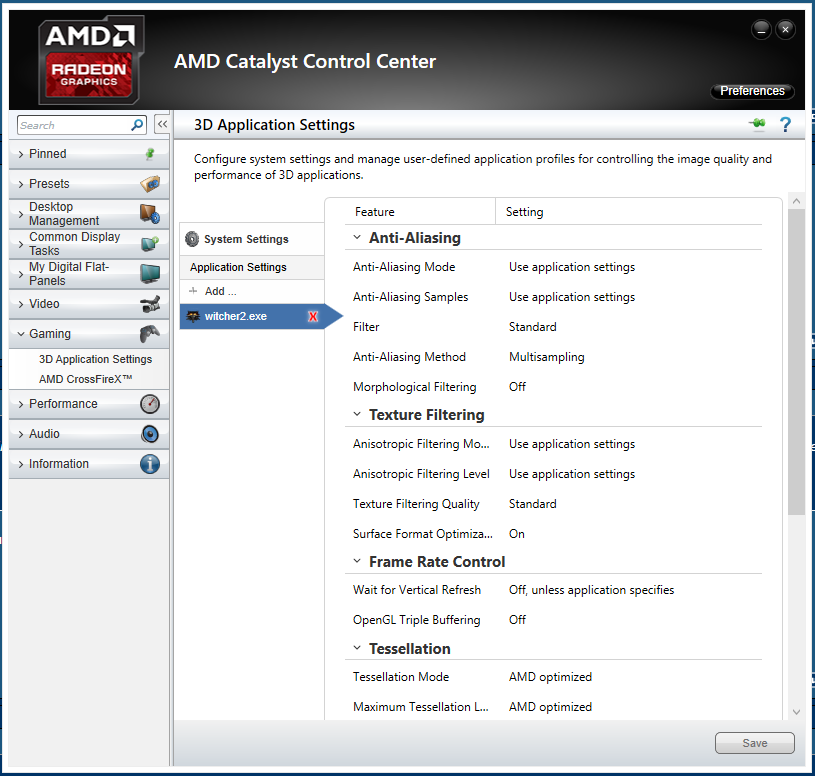Screen dimensions: 815x776
Task: Collapse the sidebar with the double-chevron button
Action: [162, 125]
